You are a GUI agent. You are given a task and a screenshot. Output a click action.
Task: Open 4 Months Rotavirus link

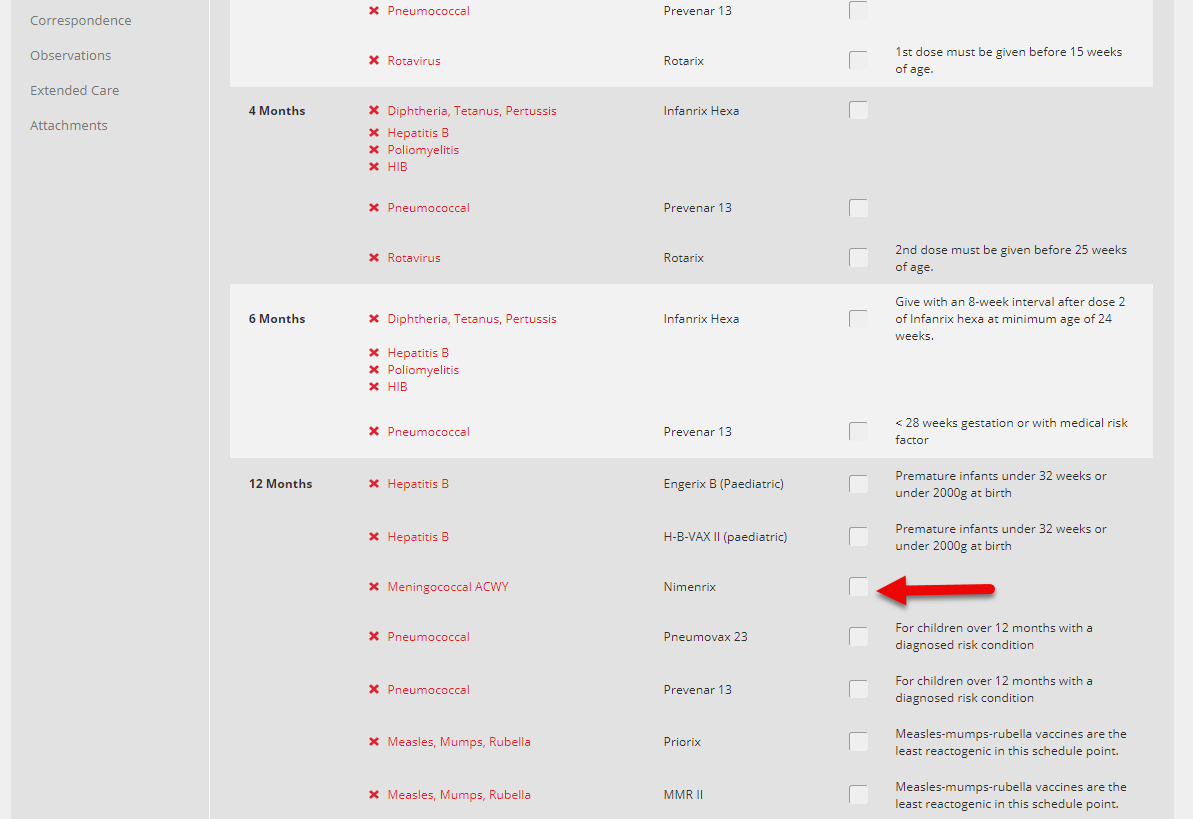click(x=414, y=258)
